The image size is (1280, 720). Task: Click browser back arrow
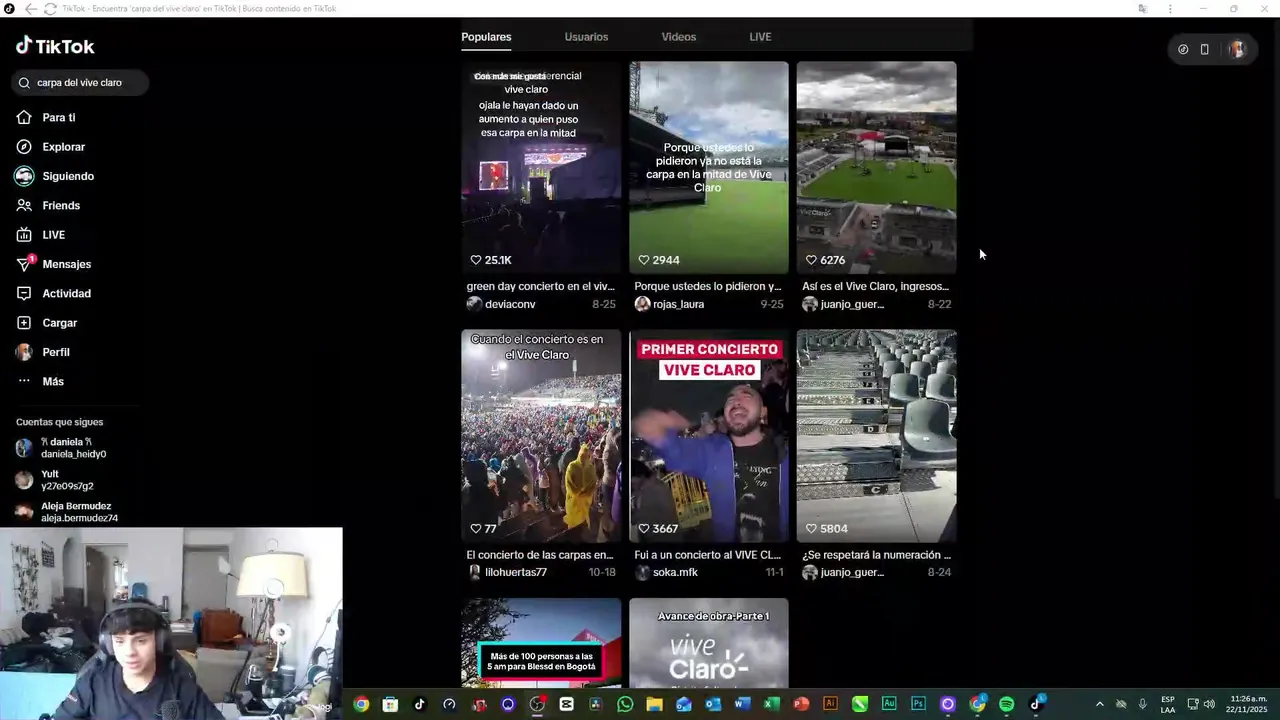[31, 9]
